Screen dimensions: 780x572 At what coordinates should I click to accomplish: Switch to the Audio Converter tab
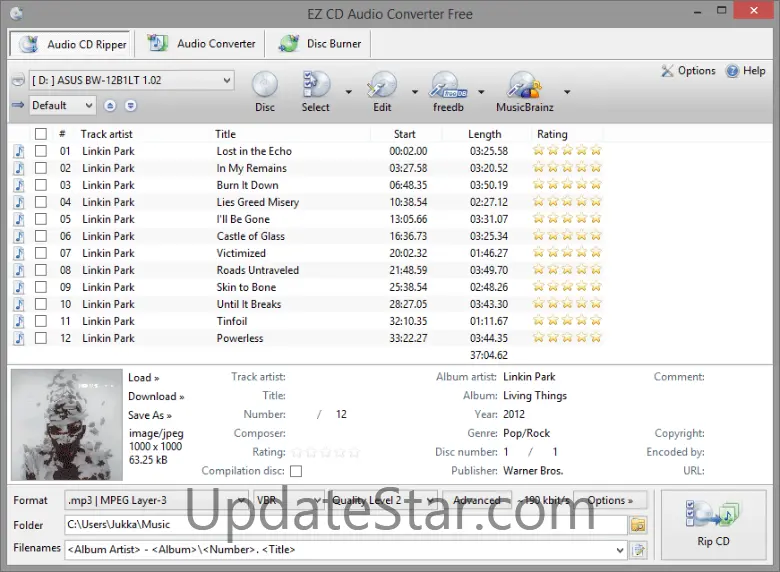click(200, 44)
